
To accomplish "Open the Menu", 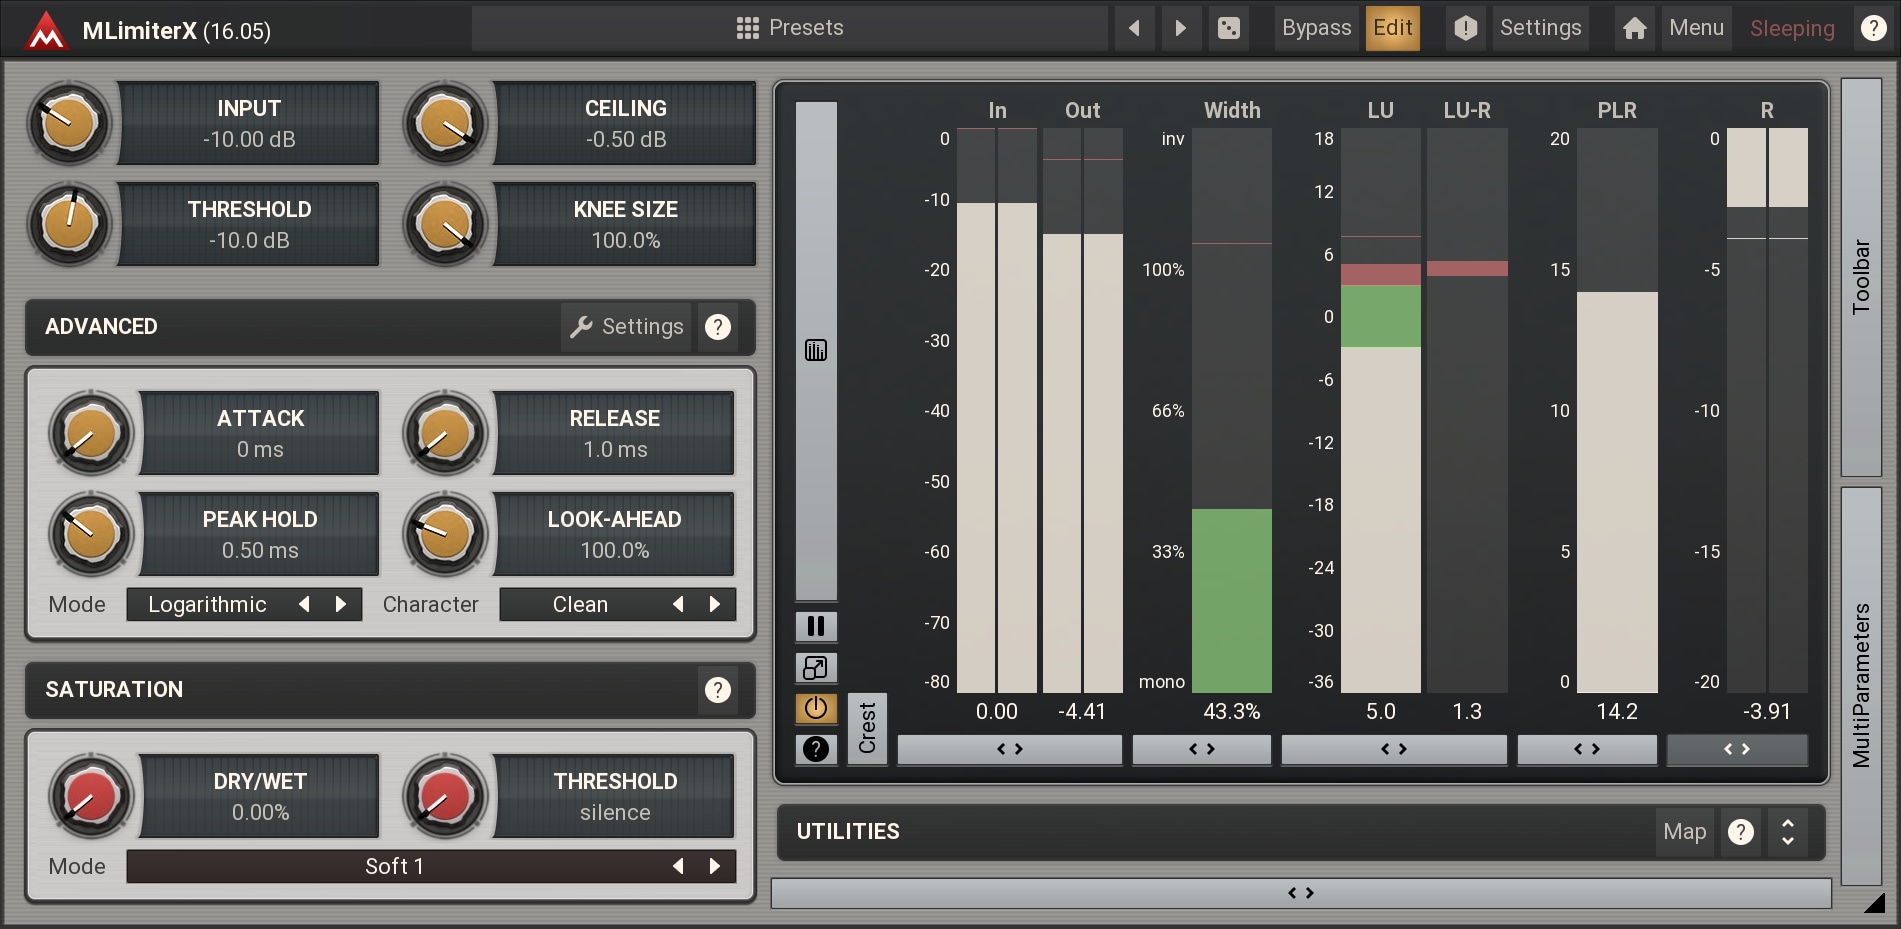I will click(1696, 28).
